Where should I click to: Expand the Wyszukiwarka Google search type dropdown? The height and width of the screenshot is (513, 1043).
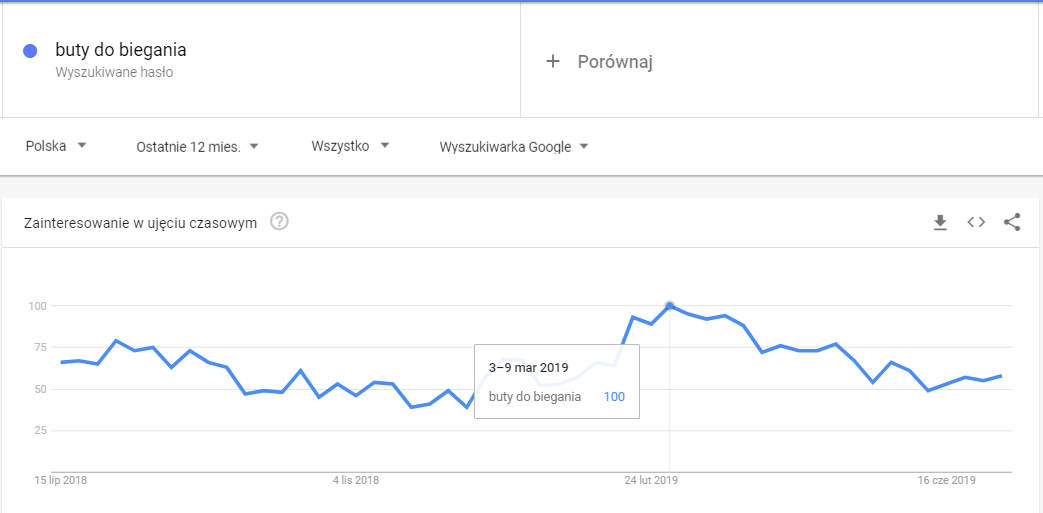514,147
